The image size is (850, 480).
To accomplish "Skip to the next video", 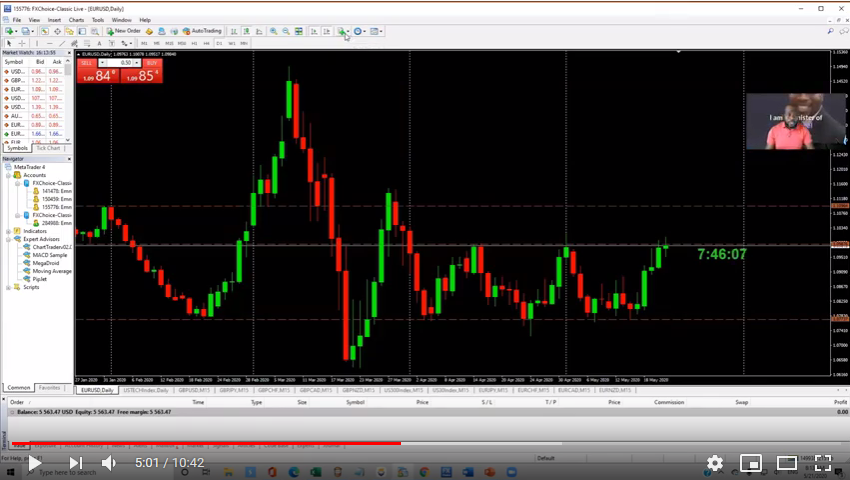I will 76,463.
